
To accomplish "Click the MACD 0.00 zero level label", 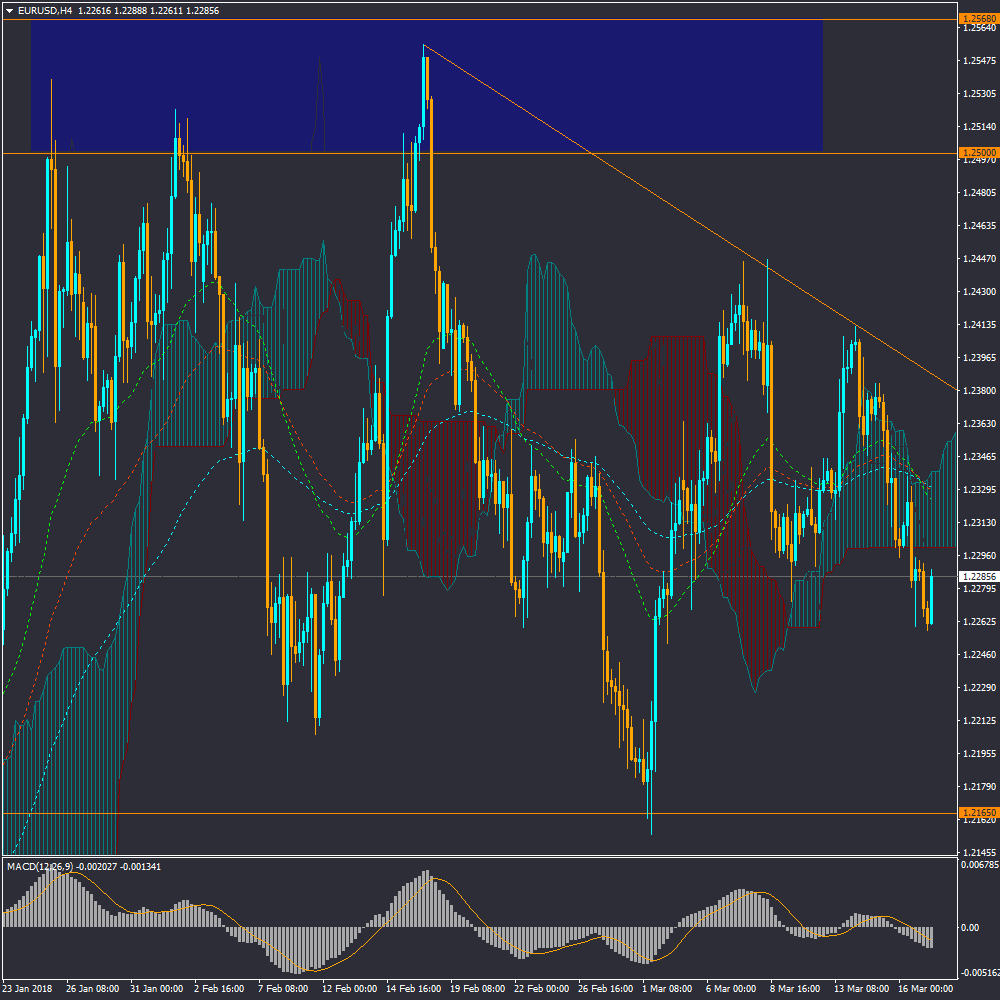I will click(x=969, y=928).
